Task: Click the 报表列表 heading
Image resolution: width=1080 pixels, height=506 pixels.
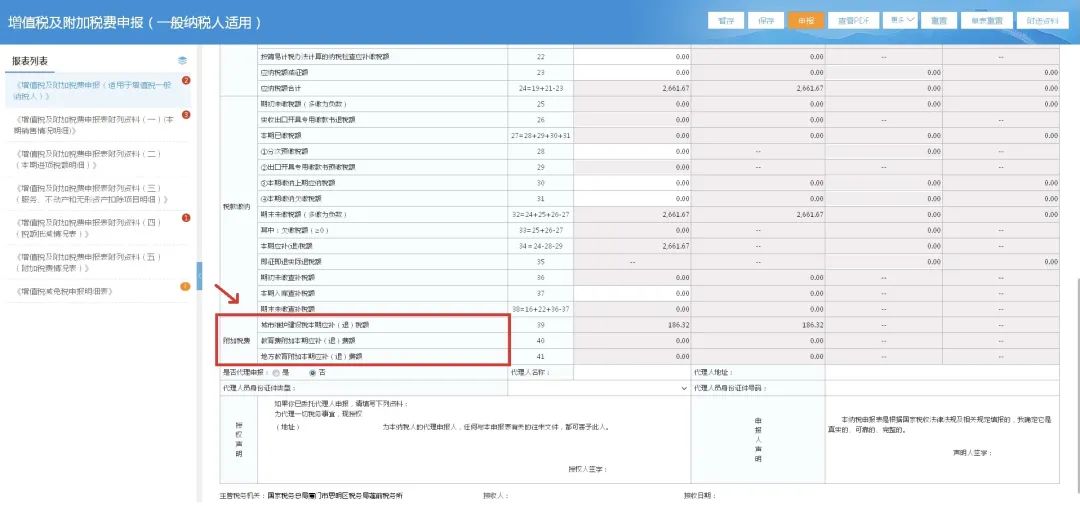Action: tap(30, 61)
